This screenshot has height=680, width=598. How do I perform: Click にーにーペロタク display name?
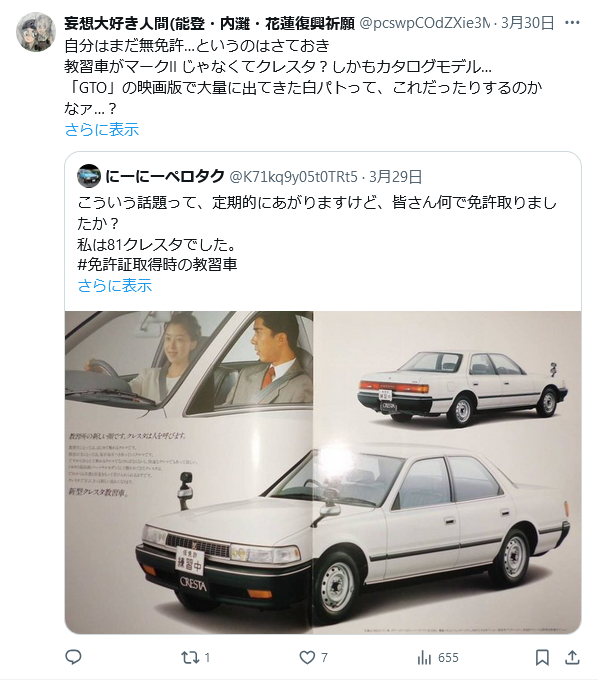click(x=164, y=176)
